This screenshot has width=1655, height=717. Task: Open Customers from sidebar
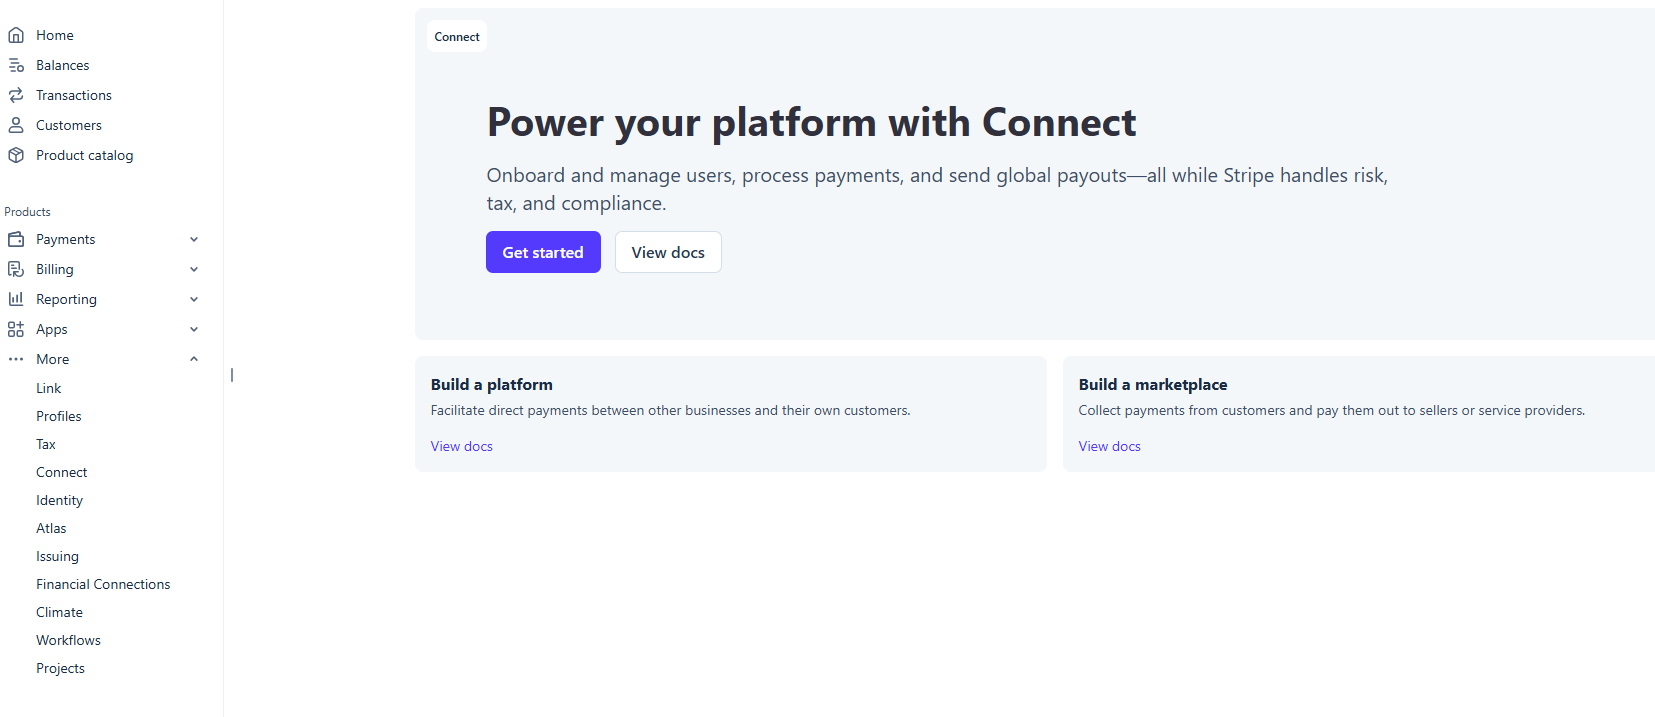69,125
